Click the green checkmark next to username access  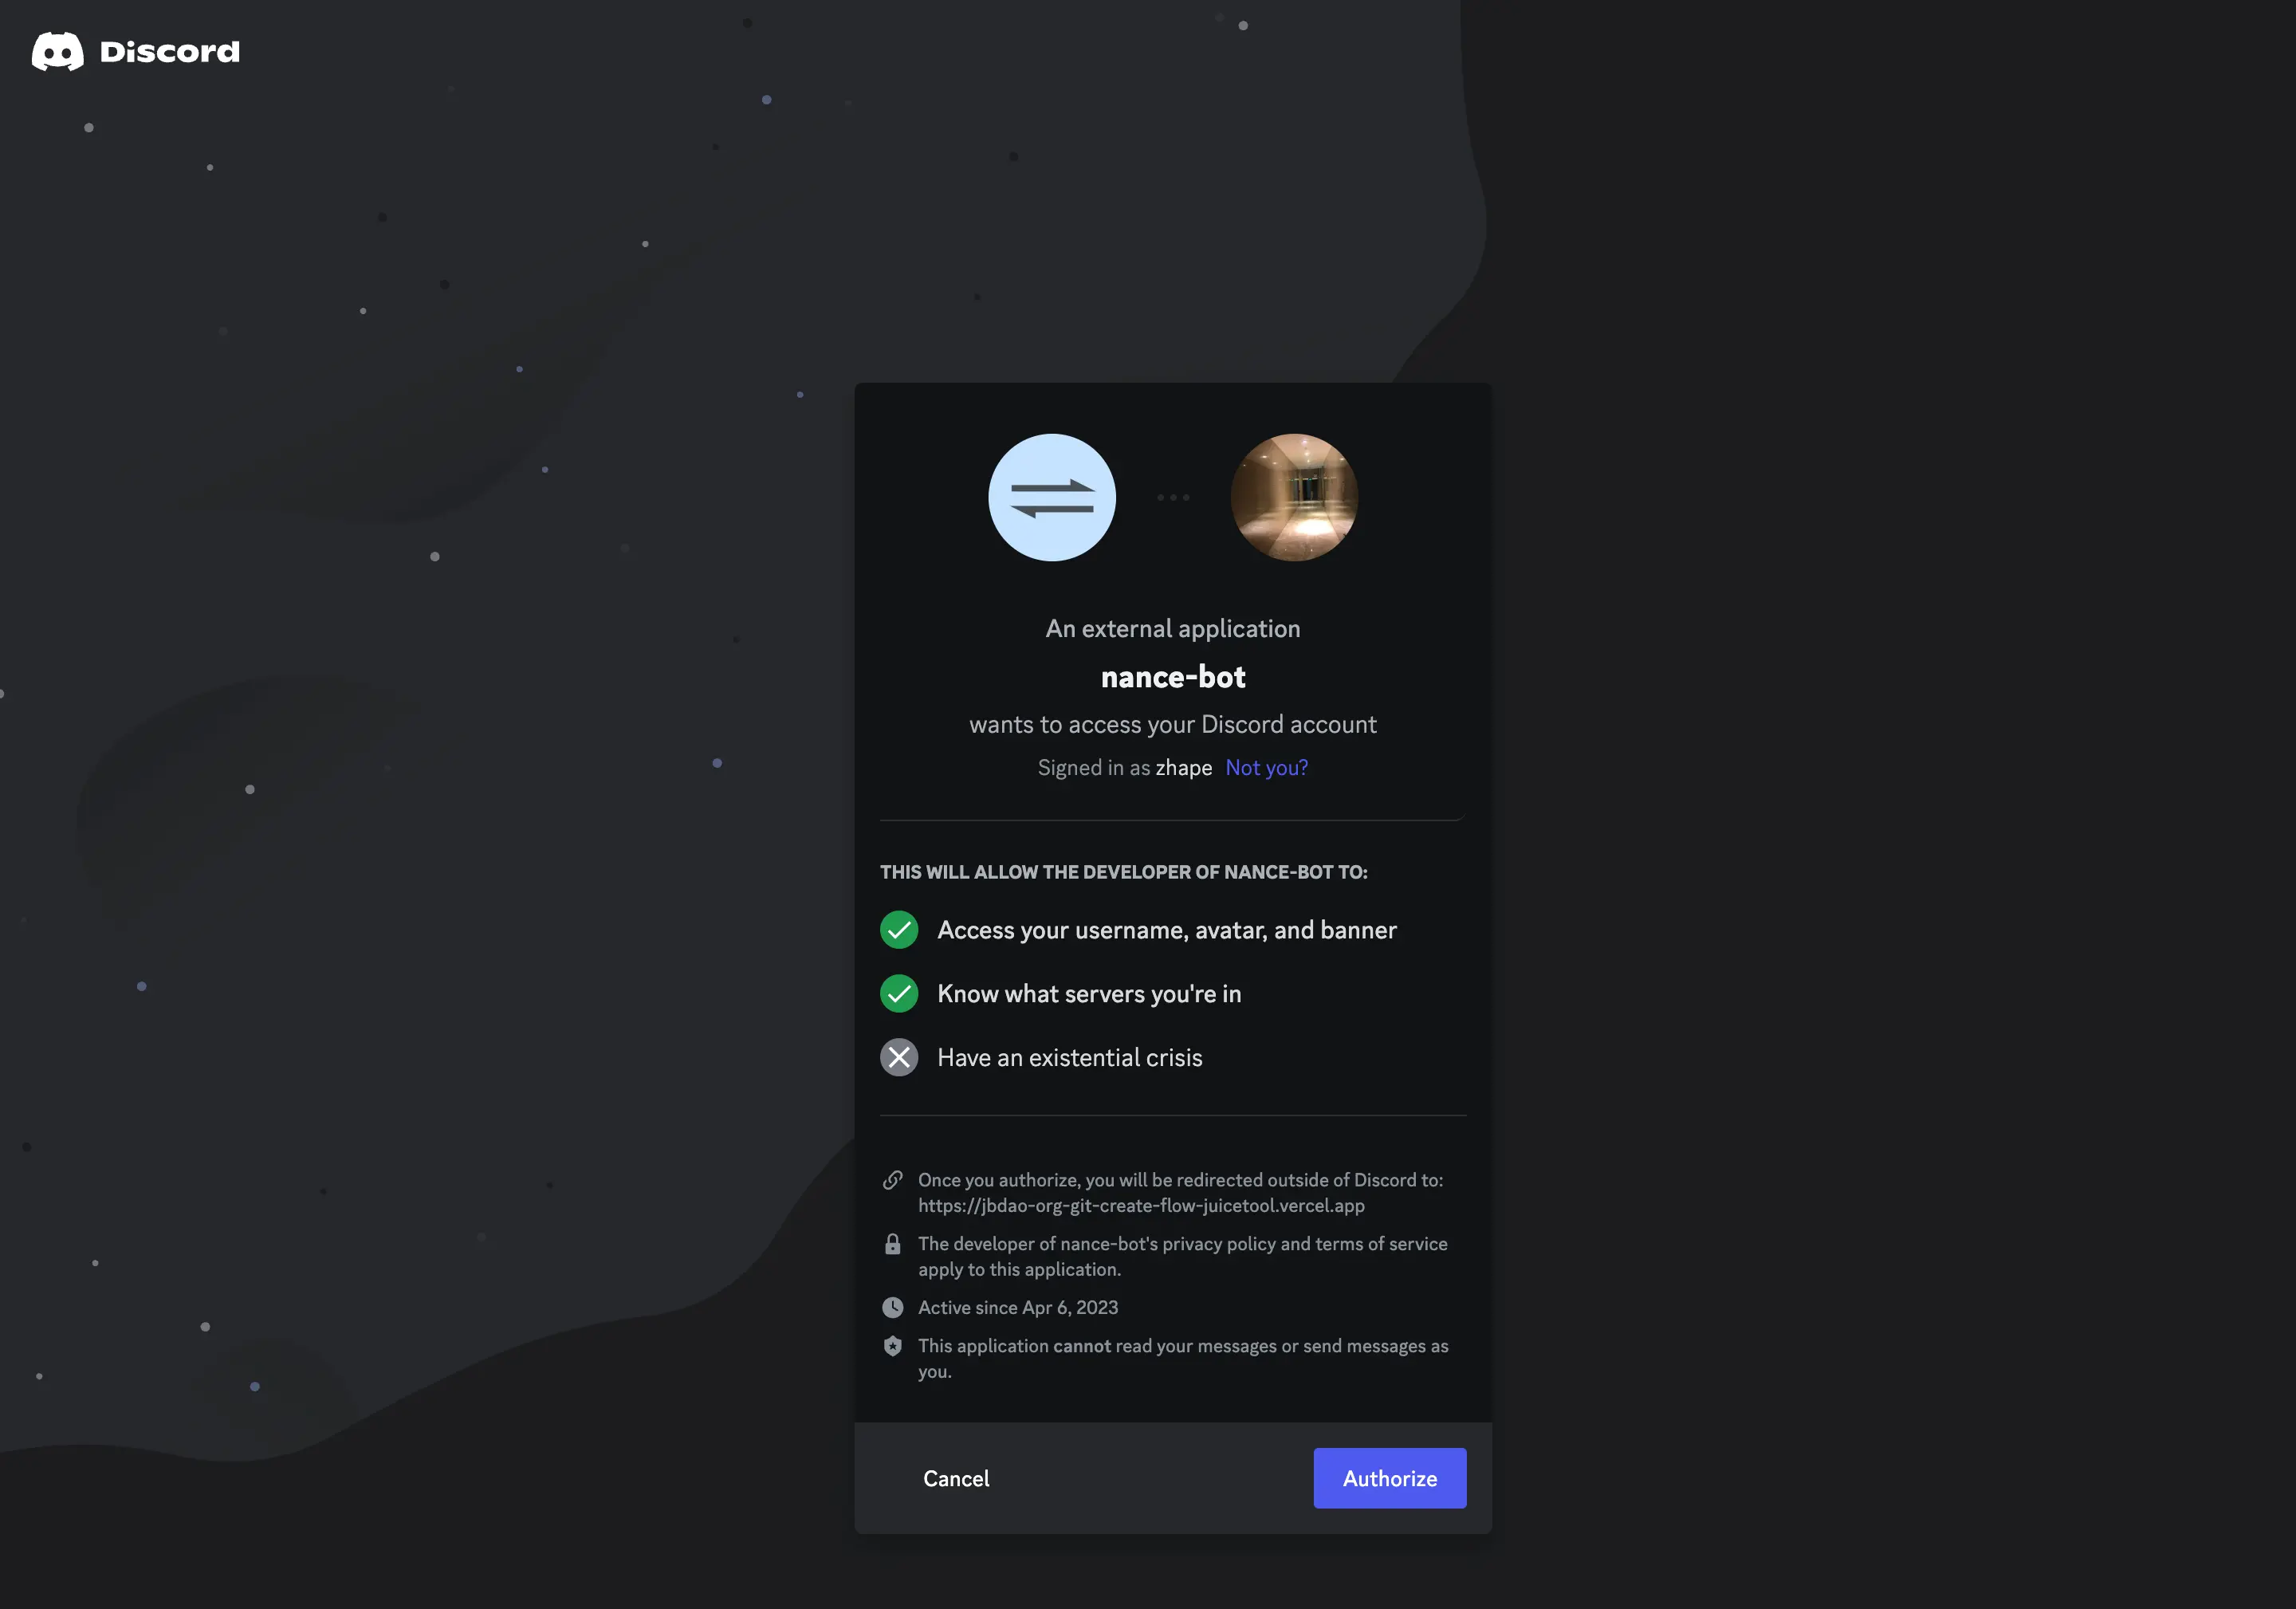pyautogui.click(x=898, y=926)
